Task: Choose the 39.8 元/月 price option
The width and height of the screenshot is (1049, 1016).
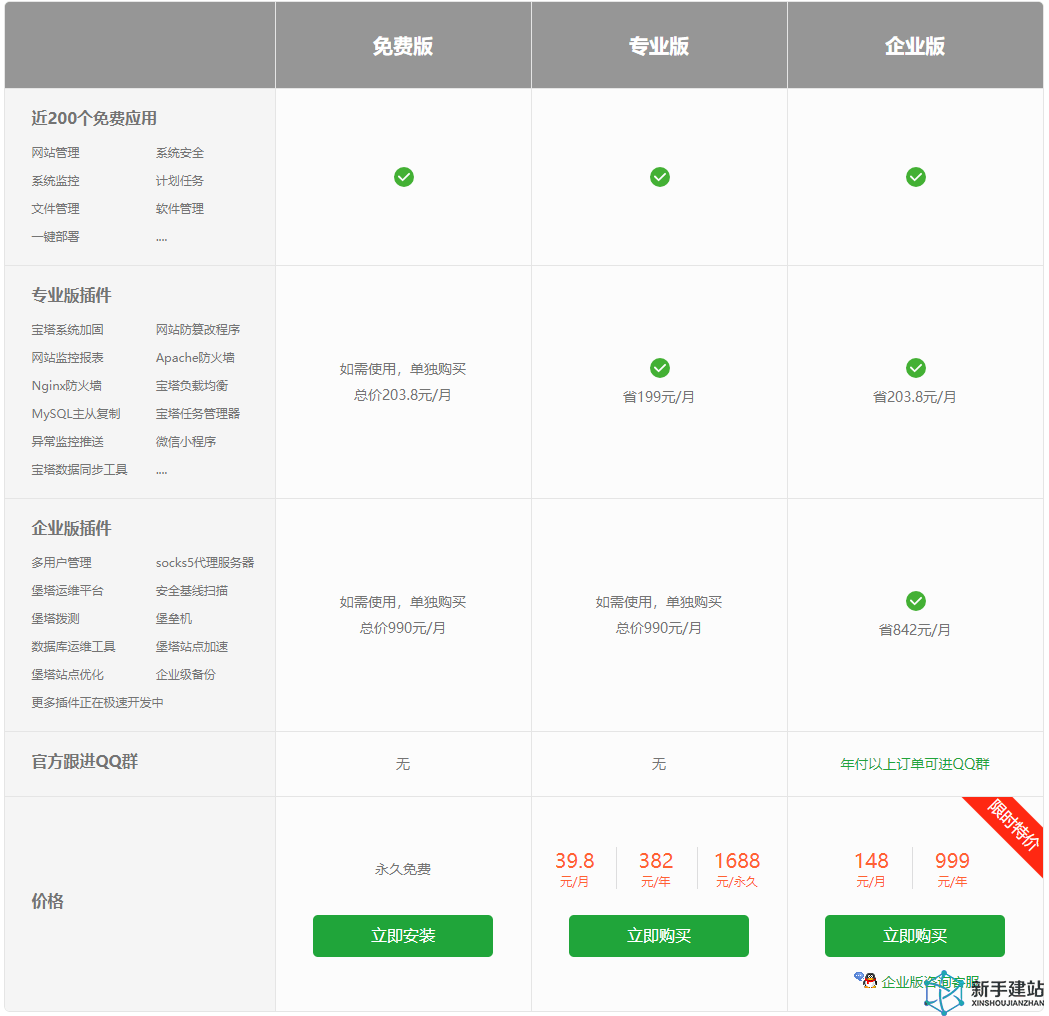Action: pos(575,869)
